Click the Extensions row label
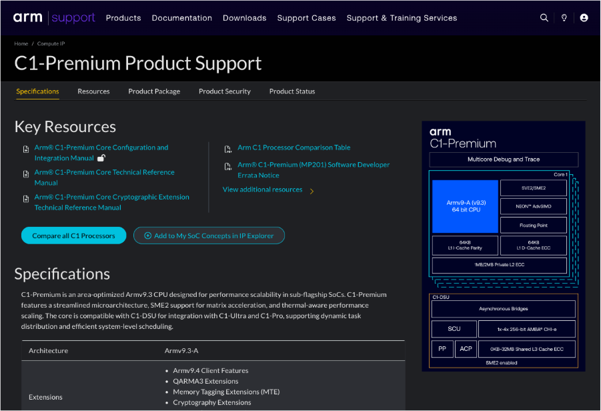Viewport: 601px width, 411px height. pos(45,397)
